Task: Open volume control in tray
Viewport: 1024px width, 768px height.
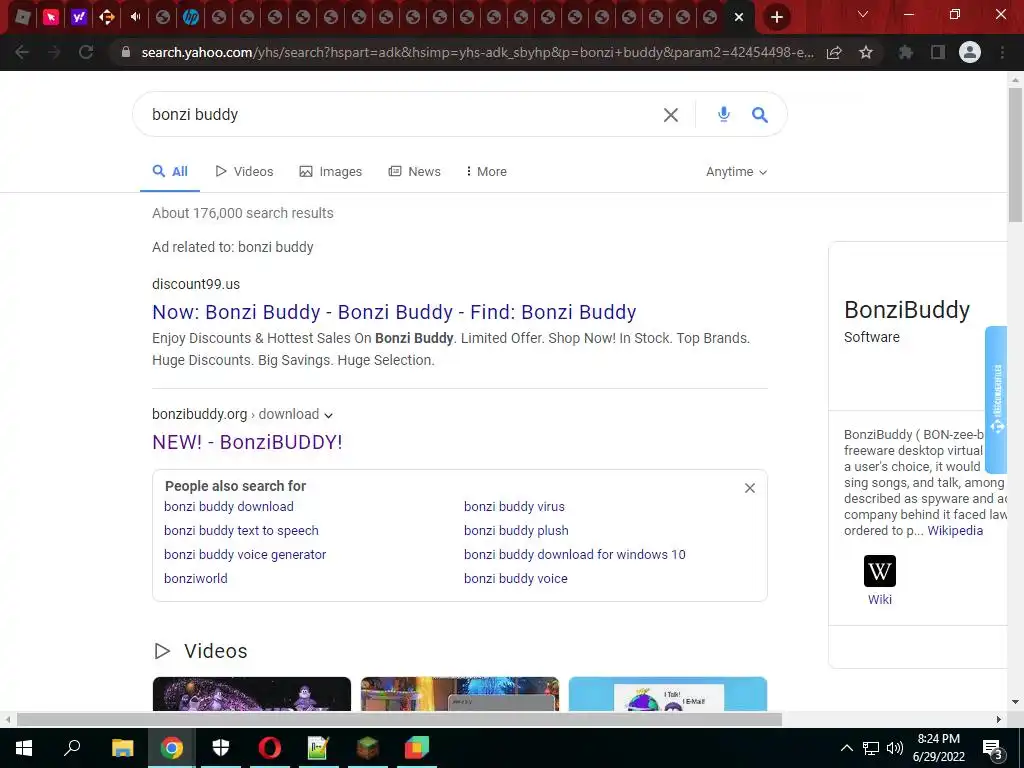Action: (x=895, y=748)
